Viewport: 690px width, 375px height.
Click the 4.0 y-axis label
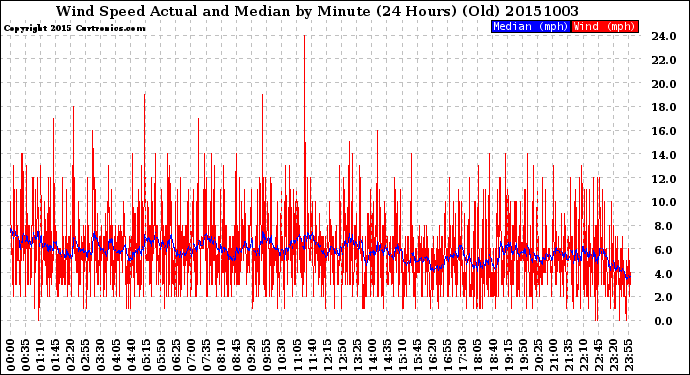664,274
